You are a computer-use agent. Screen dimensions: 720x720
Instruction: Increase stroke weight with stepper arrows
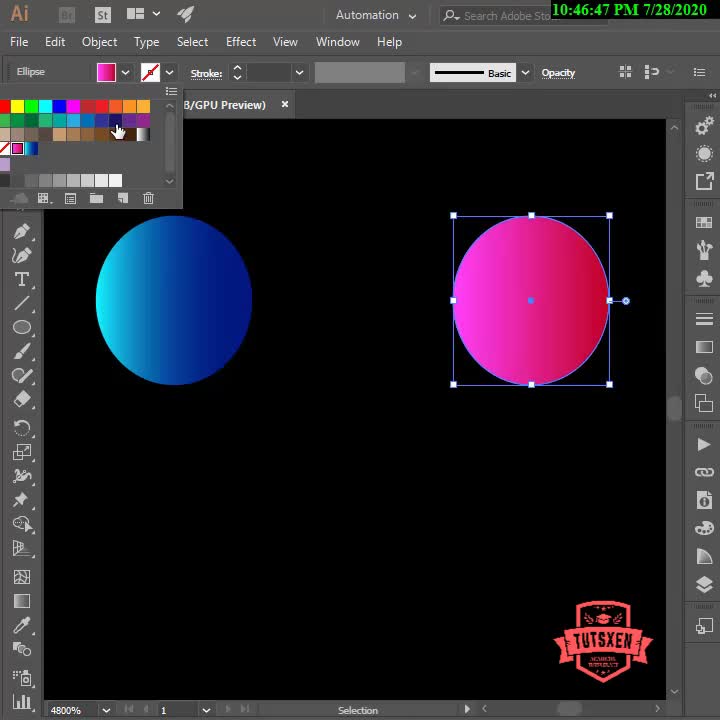(x=237, y=68)
